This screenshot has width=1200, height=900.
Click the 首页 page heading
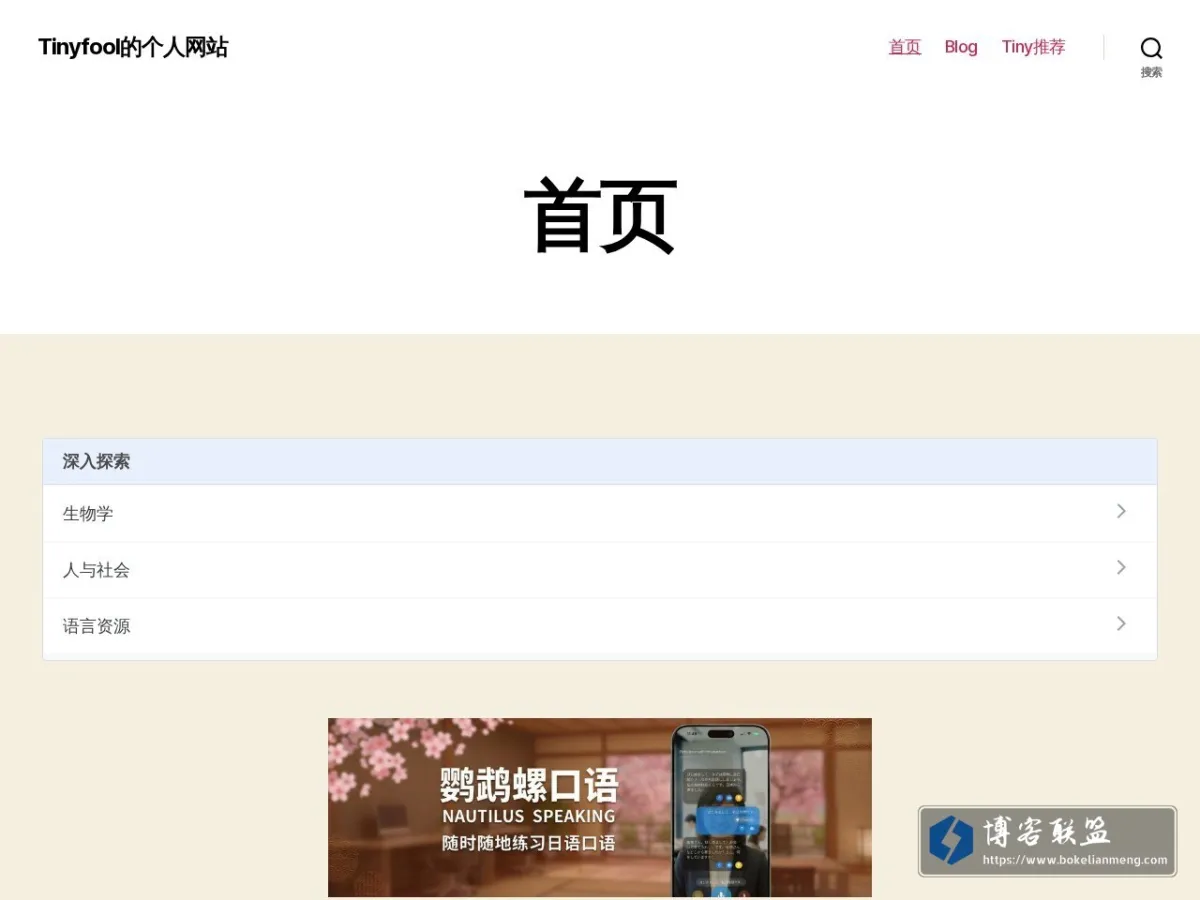pyautogui.click(x=600, y=216)
